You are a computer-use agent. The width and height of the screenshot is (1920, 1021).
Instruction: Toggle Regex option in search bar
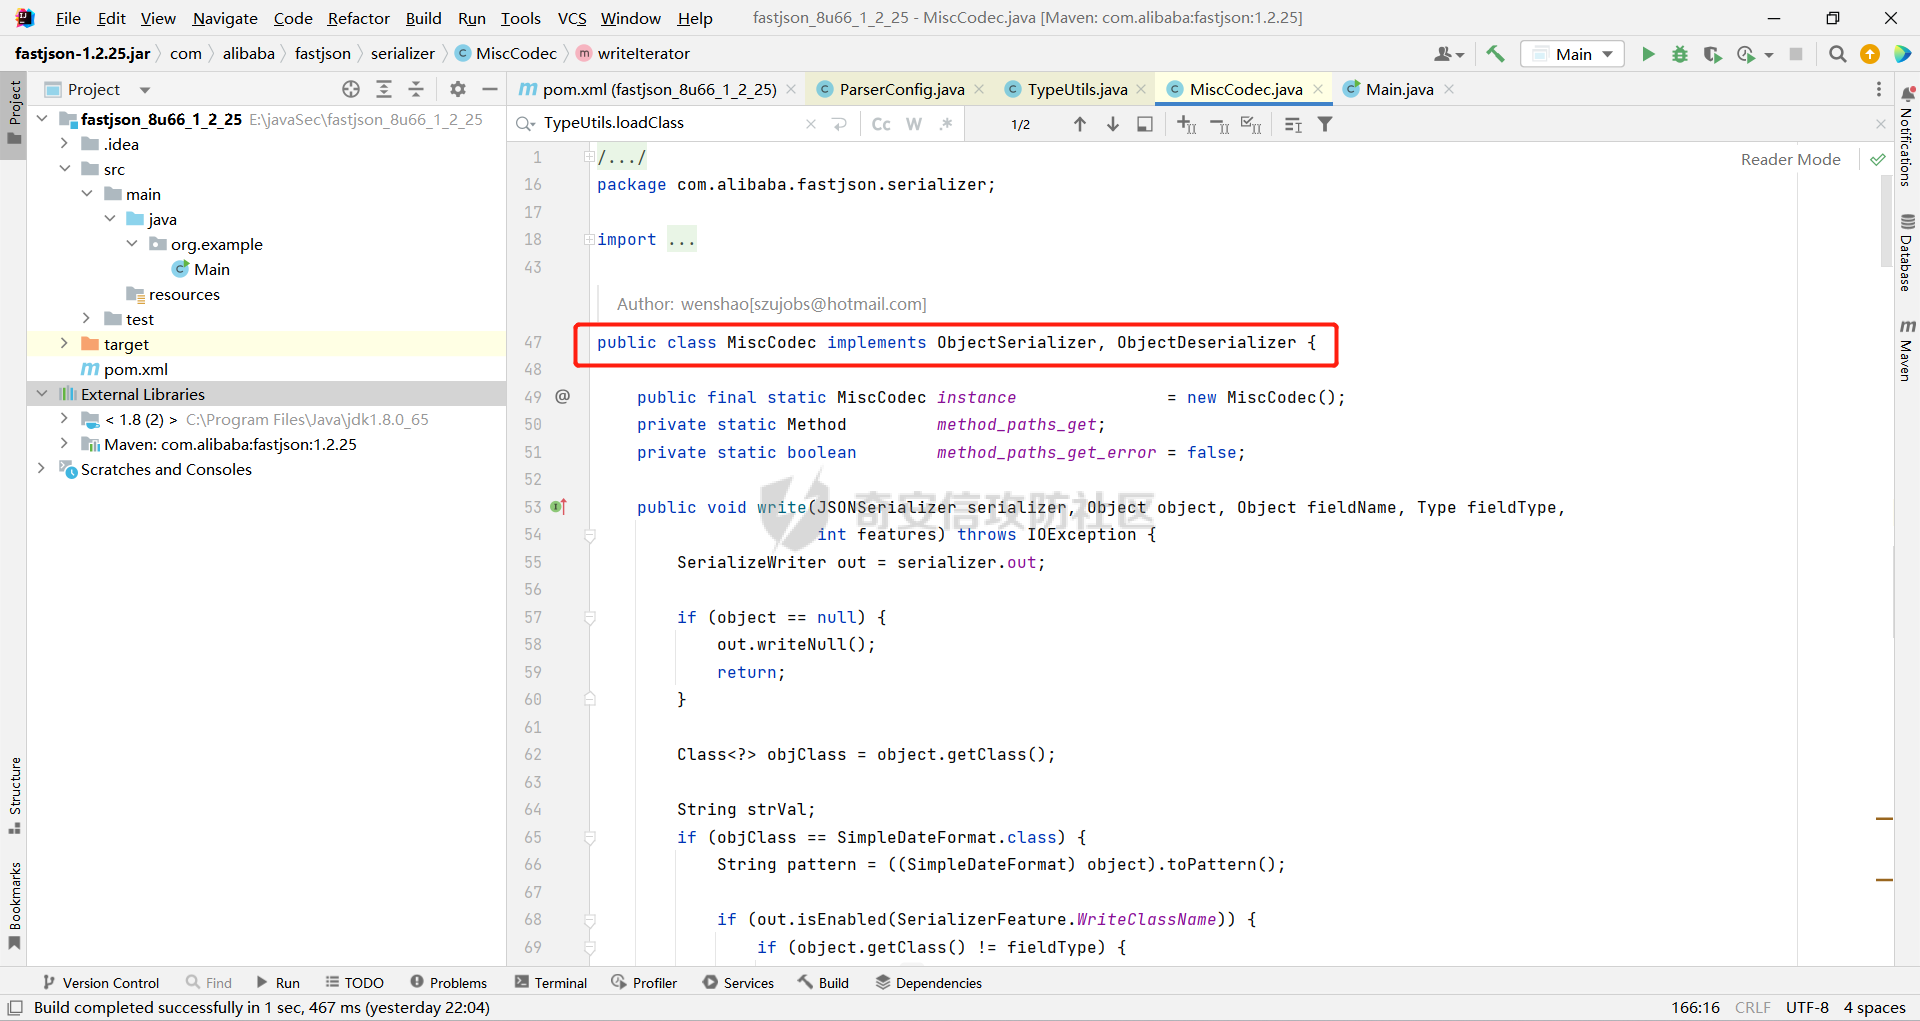(945, 124)
